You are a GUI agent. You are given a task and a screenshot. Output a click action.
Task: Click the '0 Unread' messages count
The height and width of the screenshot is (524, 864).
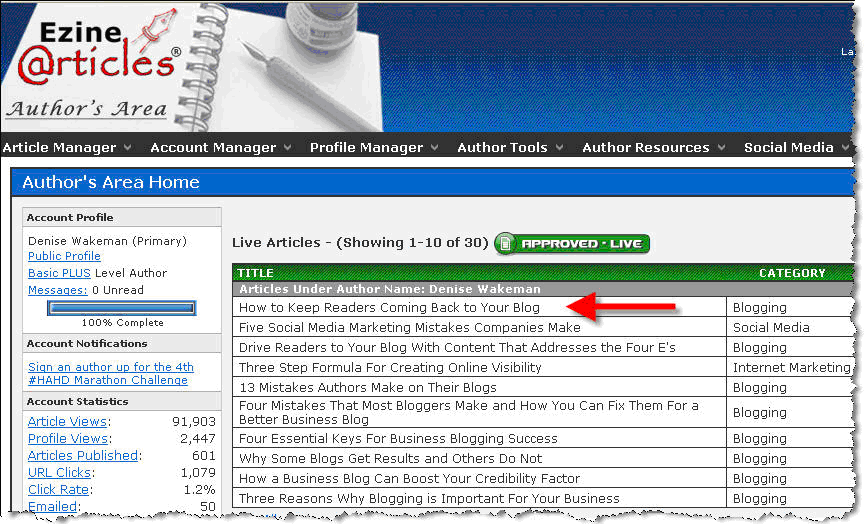pos(118,290)
